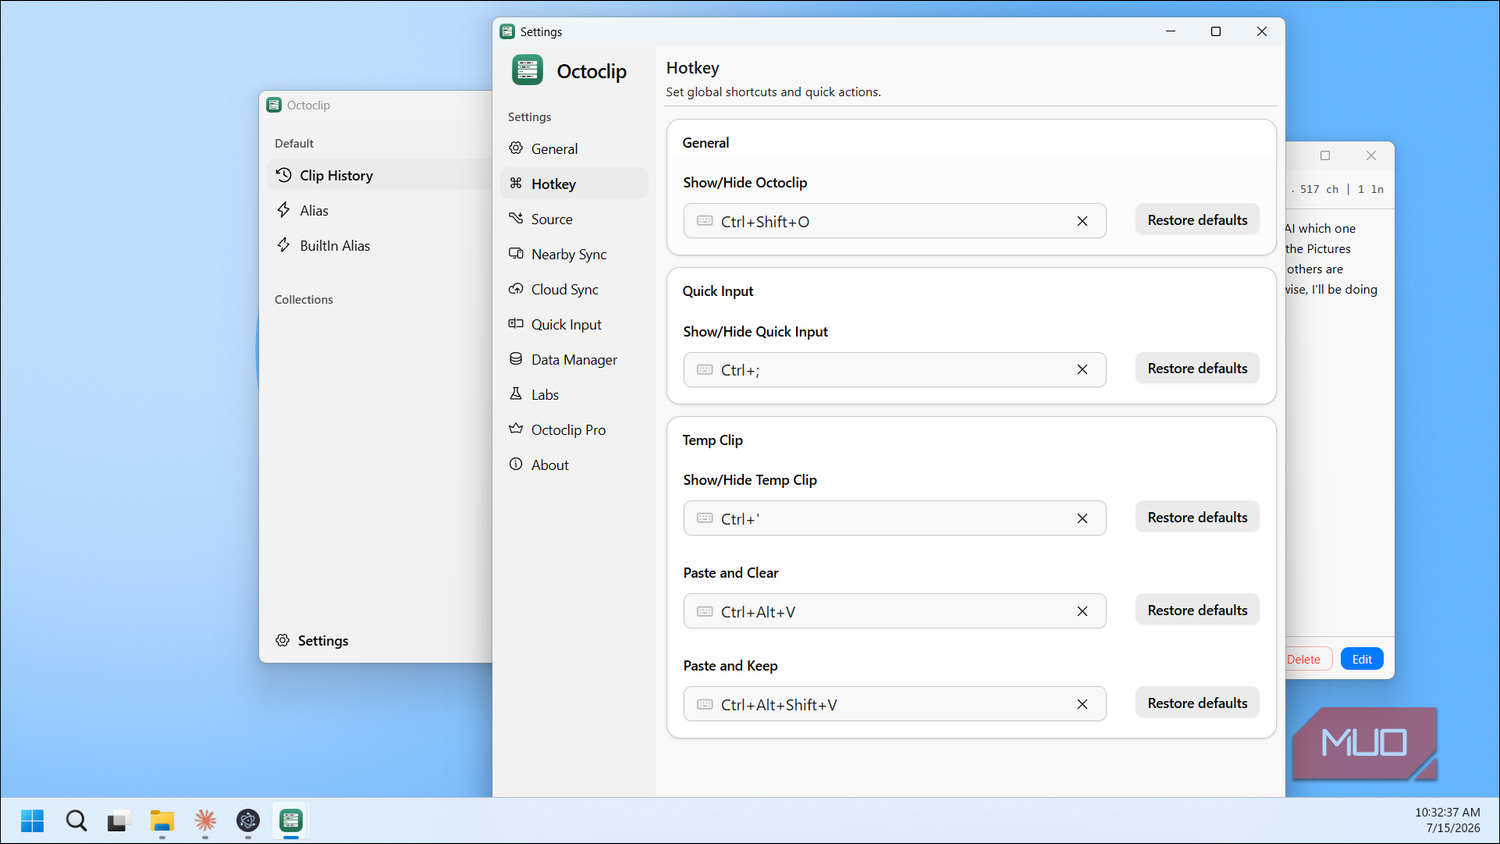Click the Labs flask icon
The width and height of the screenshot is (1500, 844).
click(516, 393)
